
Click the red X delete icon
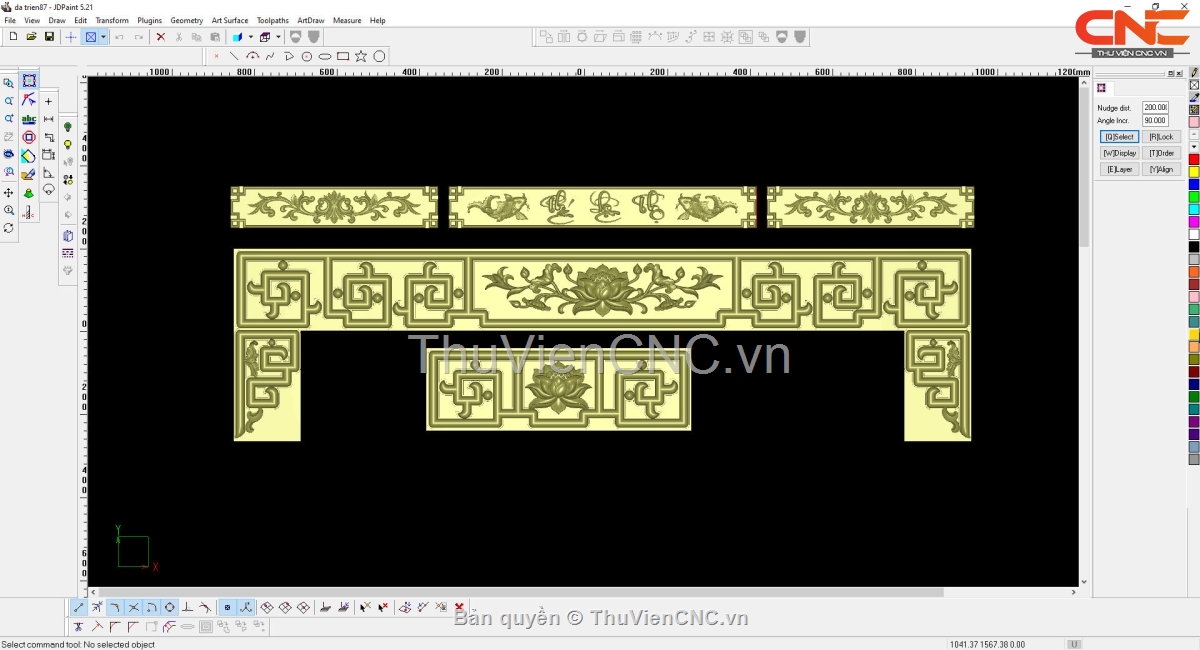160,37
